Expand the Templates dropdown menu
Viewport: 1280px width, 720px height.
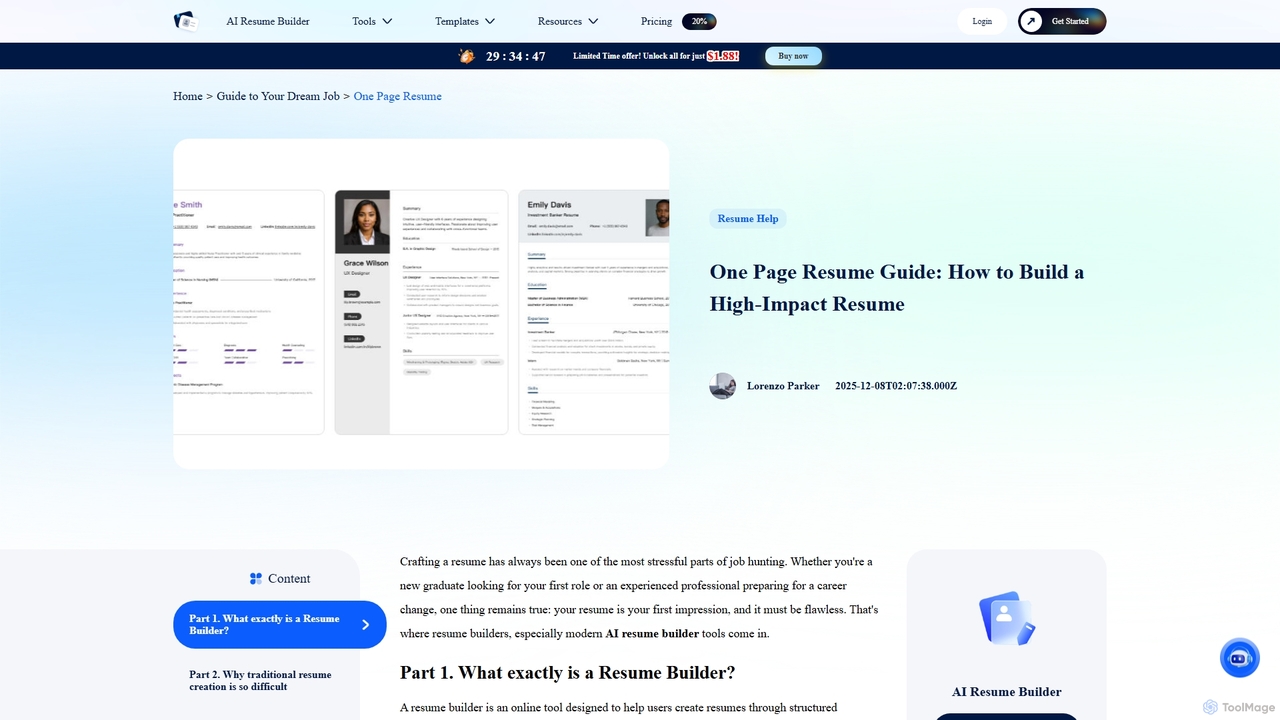[465, 21]
